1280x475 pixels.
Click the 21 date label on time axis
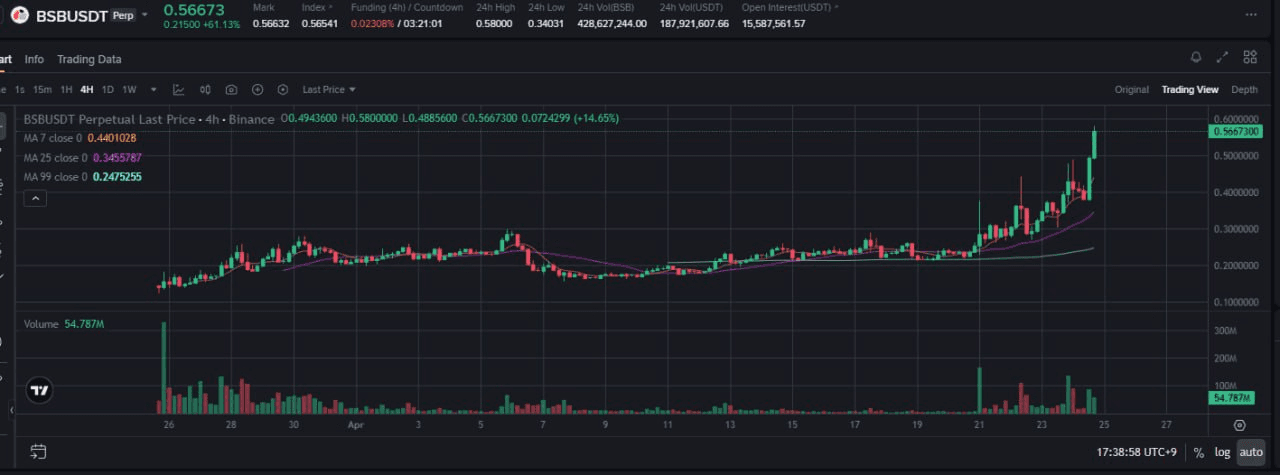click(979, 424)
